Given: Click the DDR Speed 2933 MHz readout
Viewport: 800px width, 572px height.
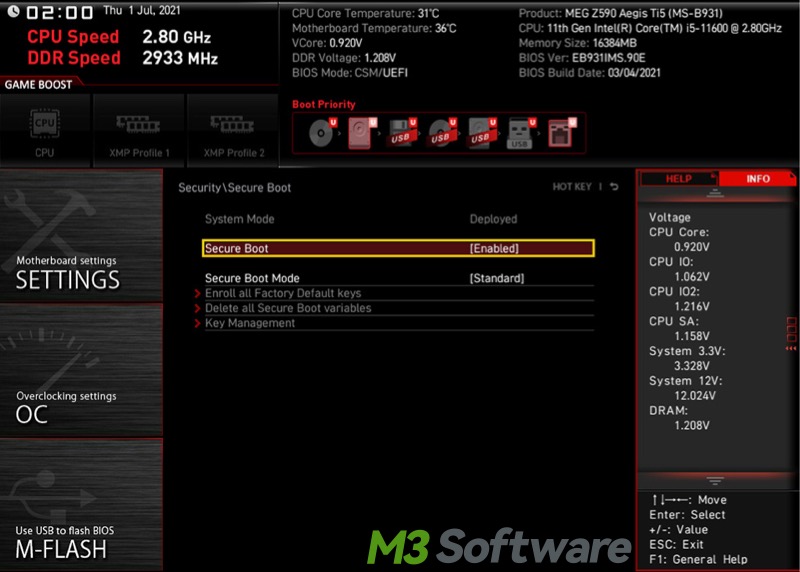Looking at the screenshot, I should click(x=122, y=58).
